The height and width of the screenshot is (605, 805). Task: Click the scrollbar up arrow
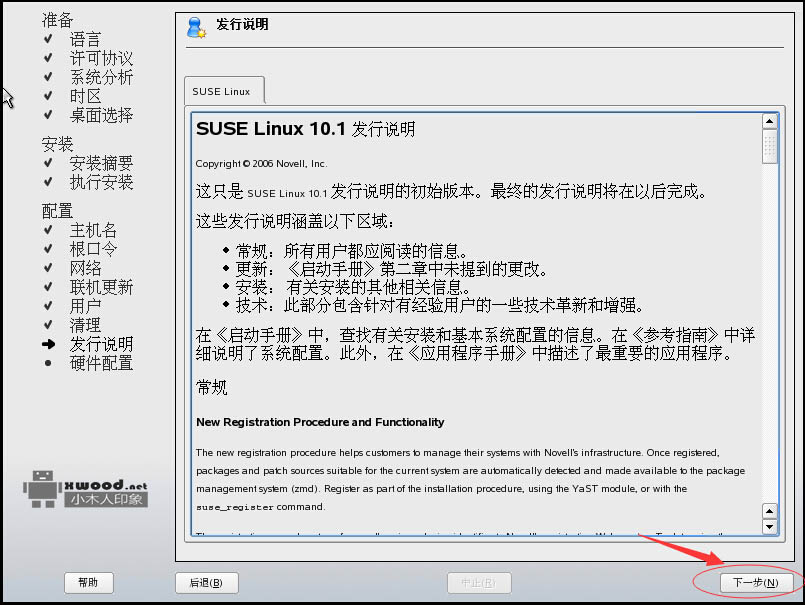tap(770, 120)
